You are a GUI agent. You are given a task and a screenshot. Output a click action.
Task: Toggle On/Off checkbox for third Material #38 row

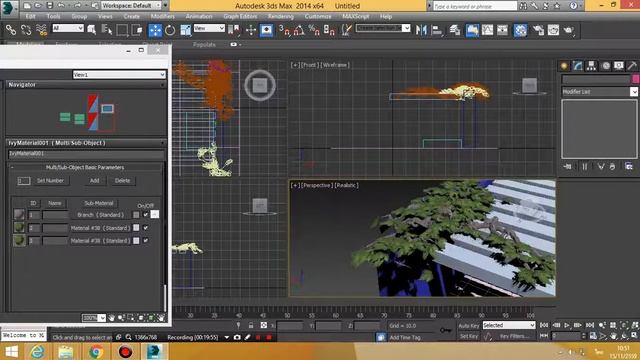tap(146, 241)
